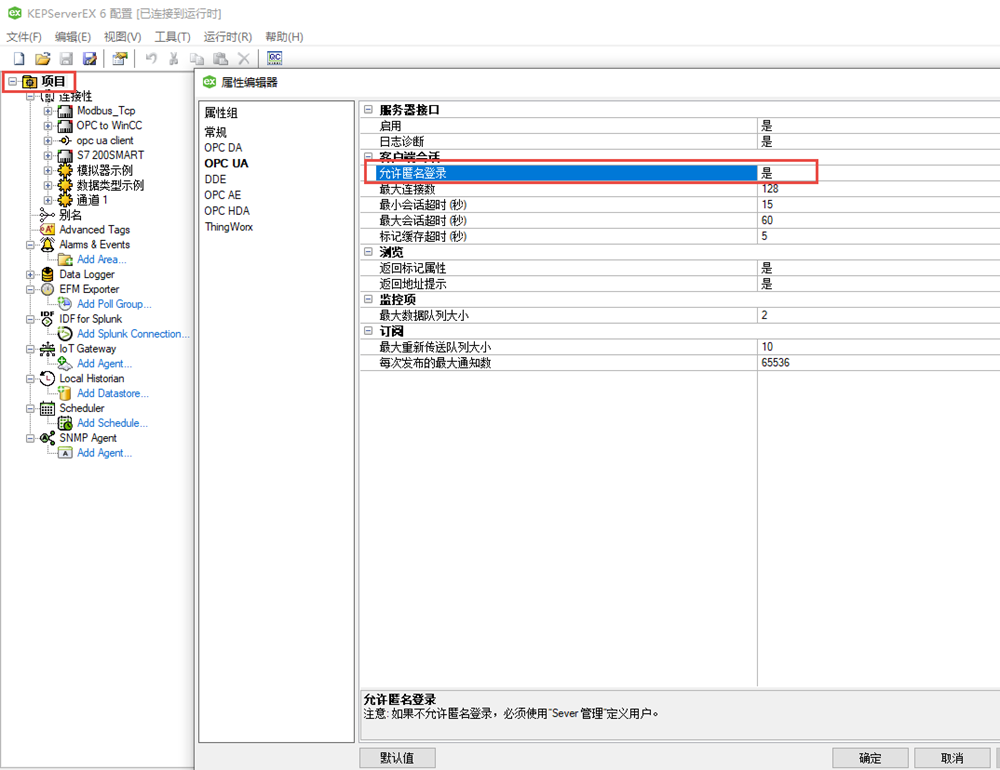Click the Add Area... link
1000x770 pixels.
click(x=101, y=259)
